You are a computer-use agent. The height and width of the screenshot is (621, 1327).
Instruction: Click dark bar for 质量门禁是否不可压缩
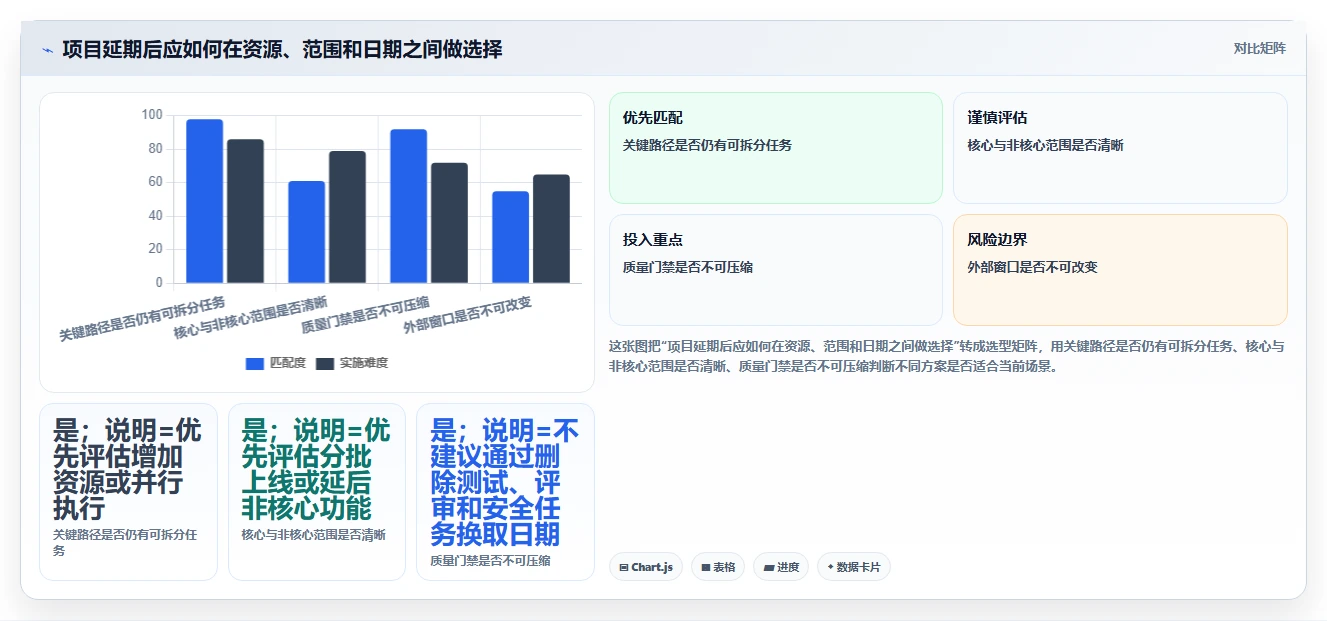point(449,223)
